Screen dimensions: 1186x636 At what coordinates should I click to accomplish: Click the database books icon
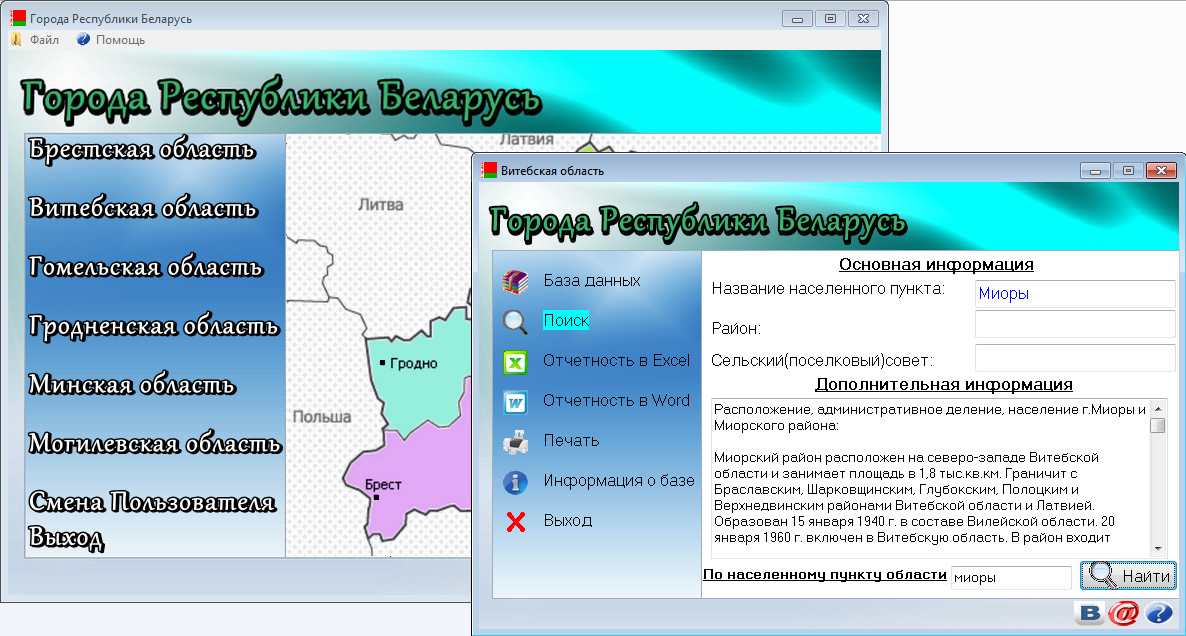coord(515,281)
